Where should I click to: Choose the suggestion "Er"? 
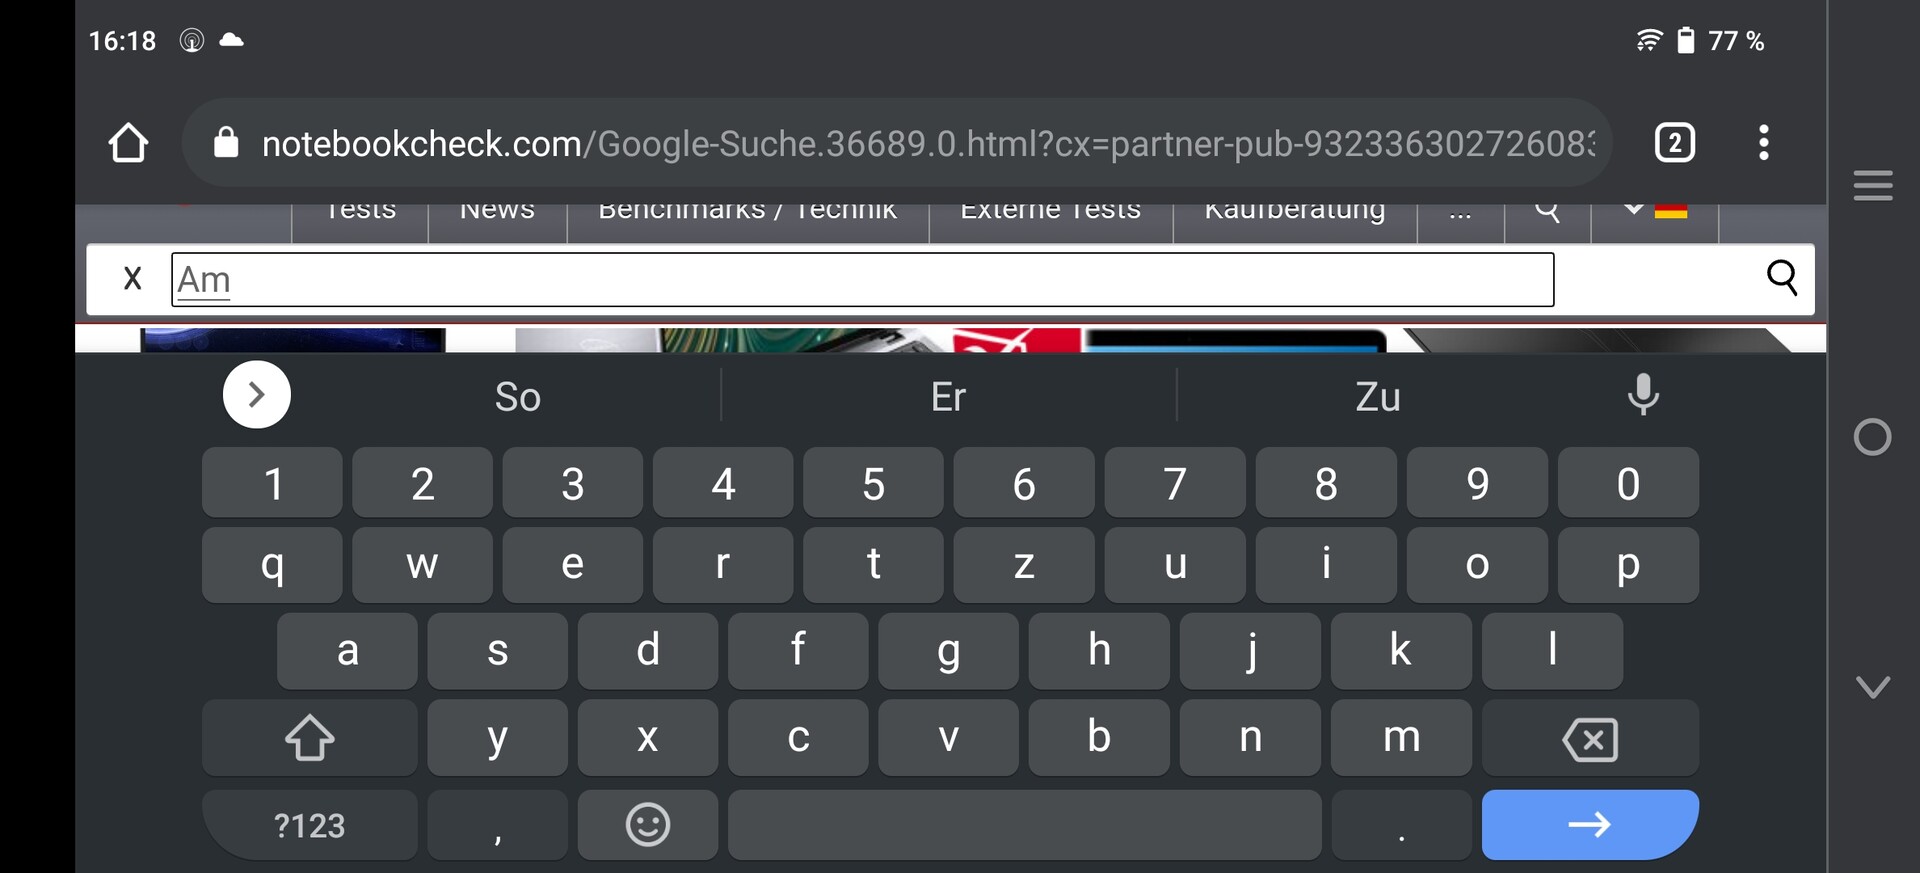(948, 397)
